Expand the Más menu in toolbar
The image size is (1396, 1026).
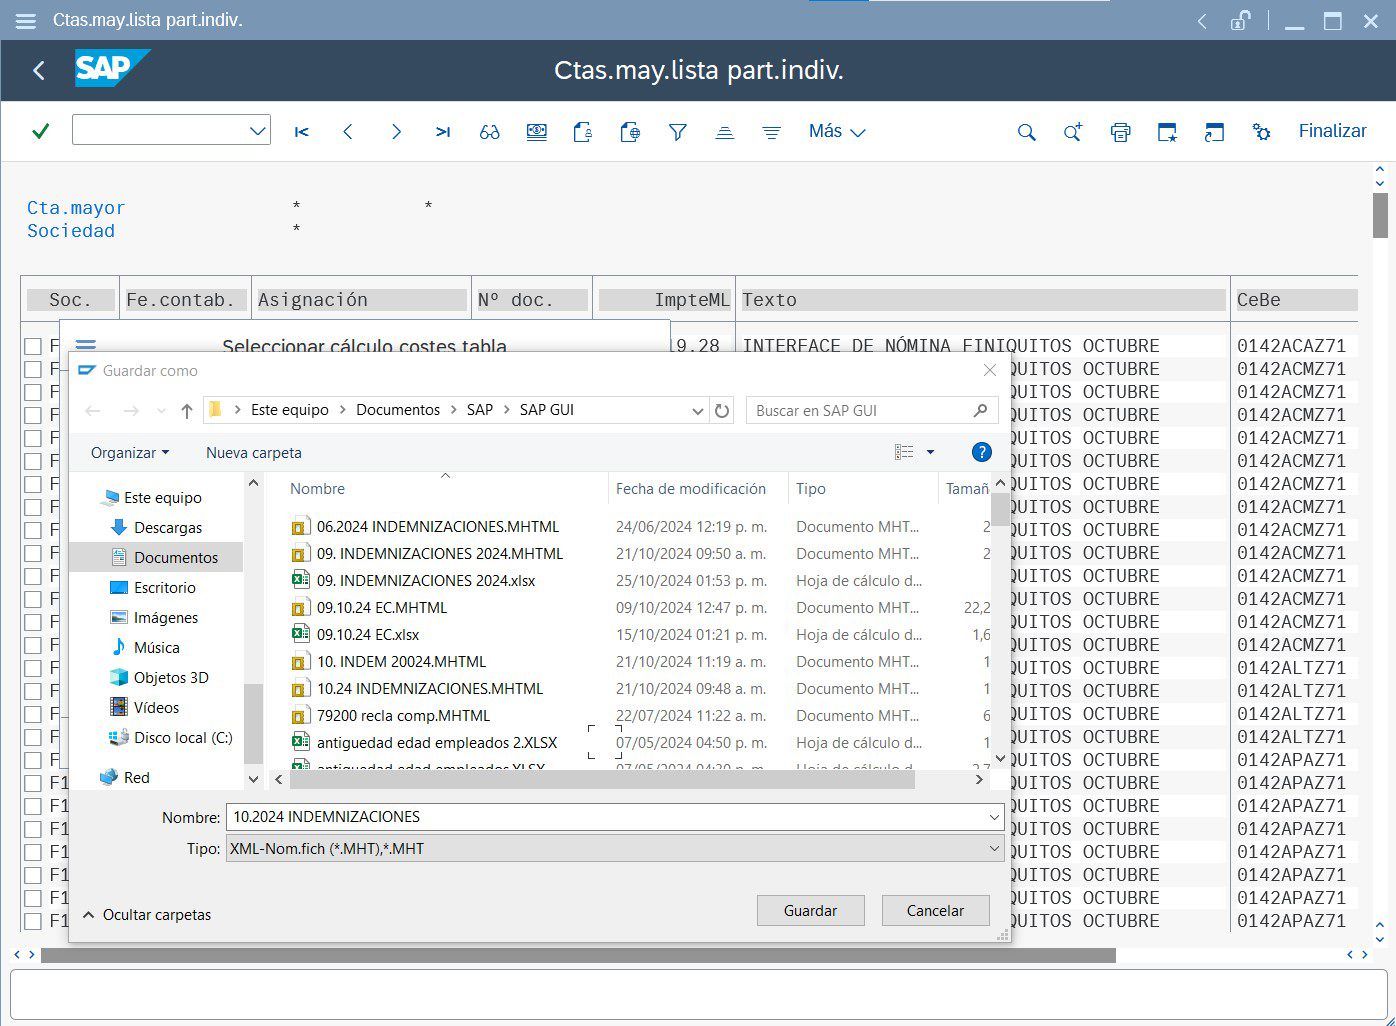pos(836,132)
